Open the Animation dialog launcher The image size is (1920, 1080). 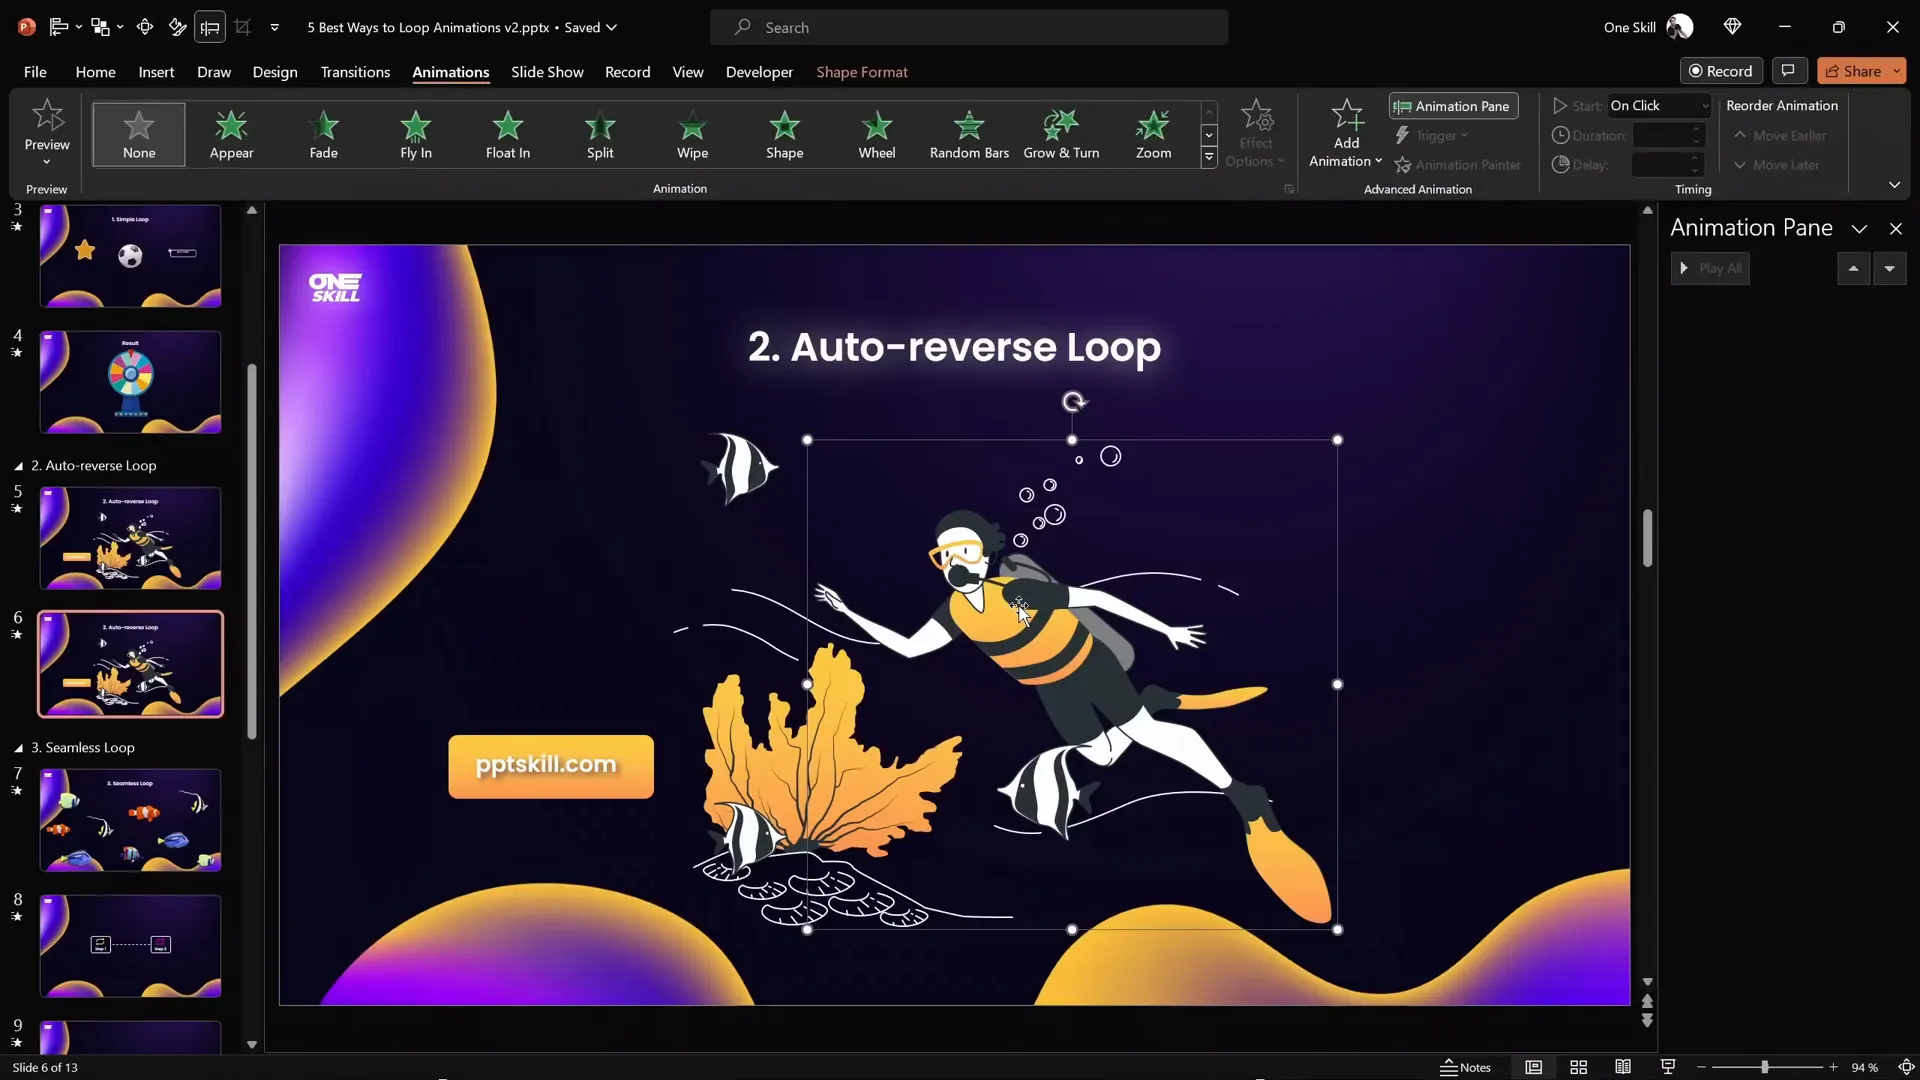1289,189
